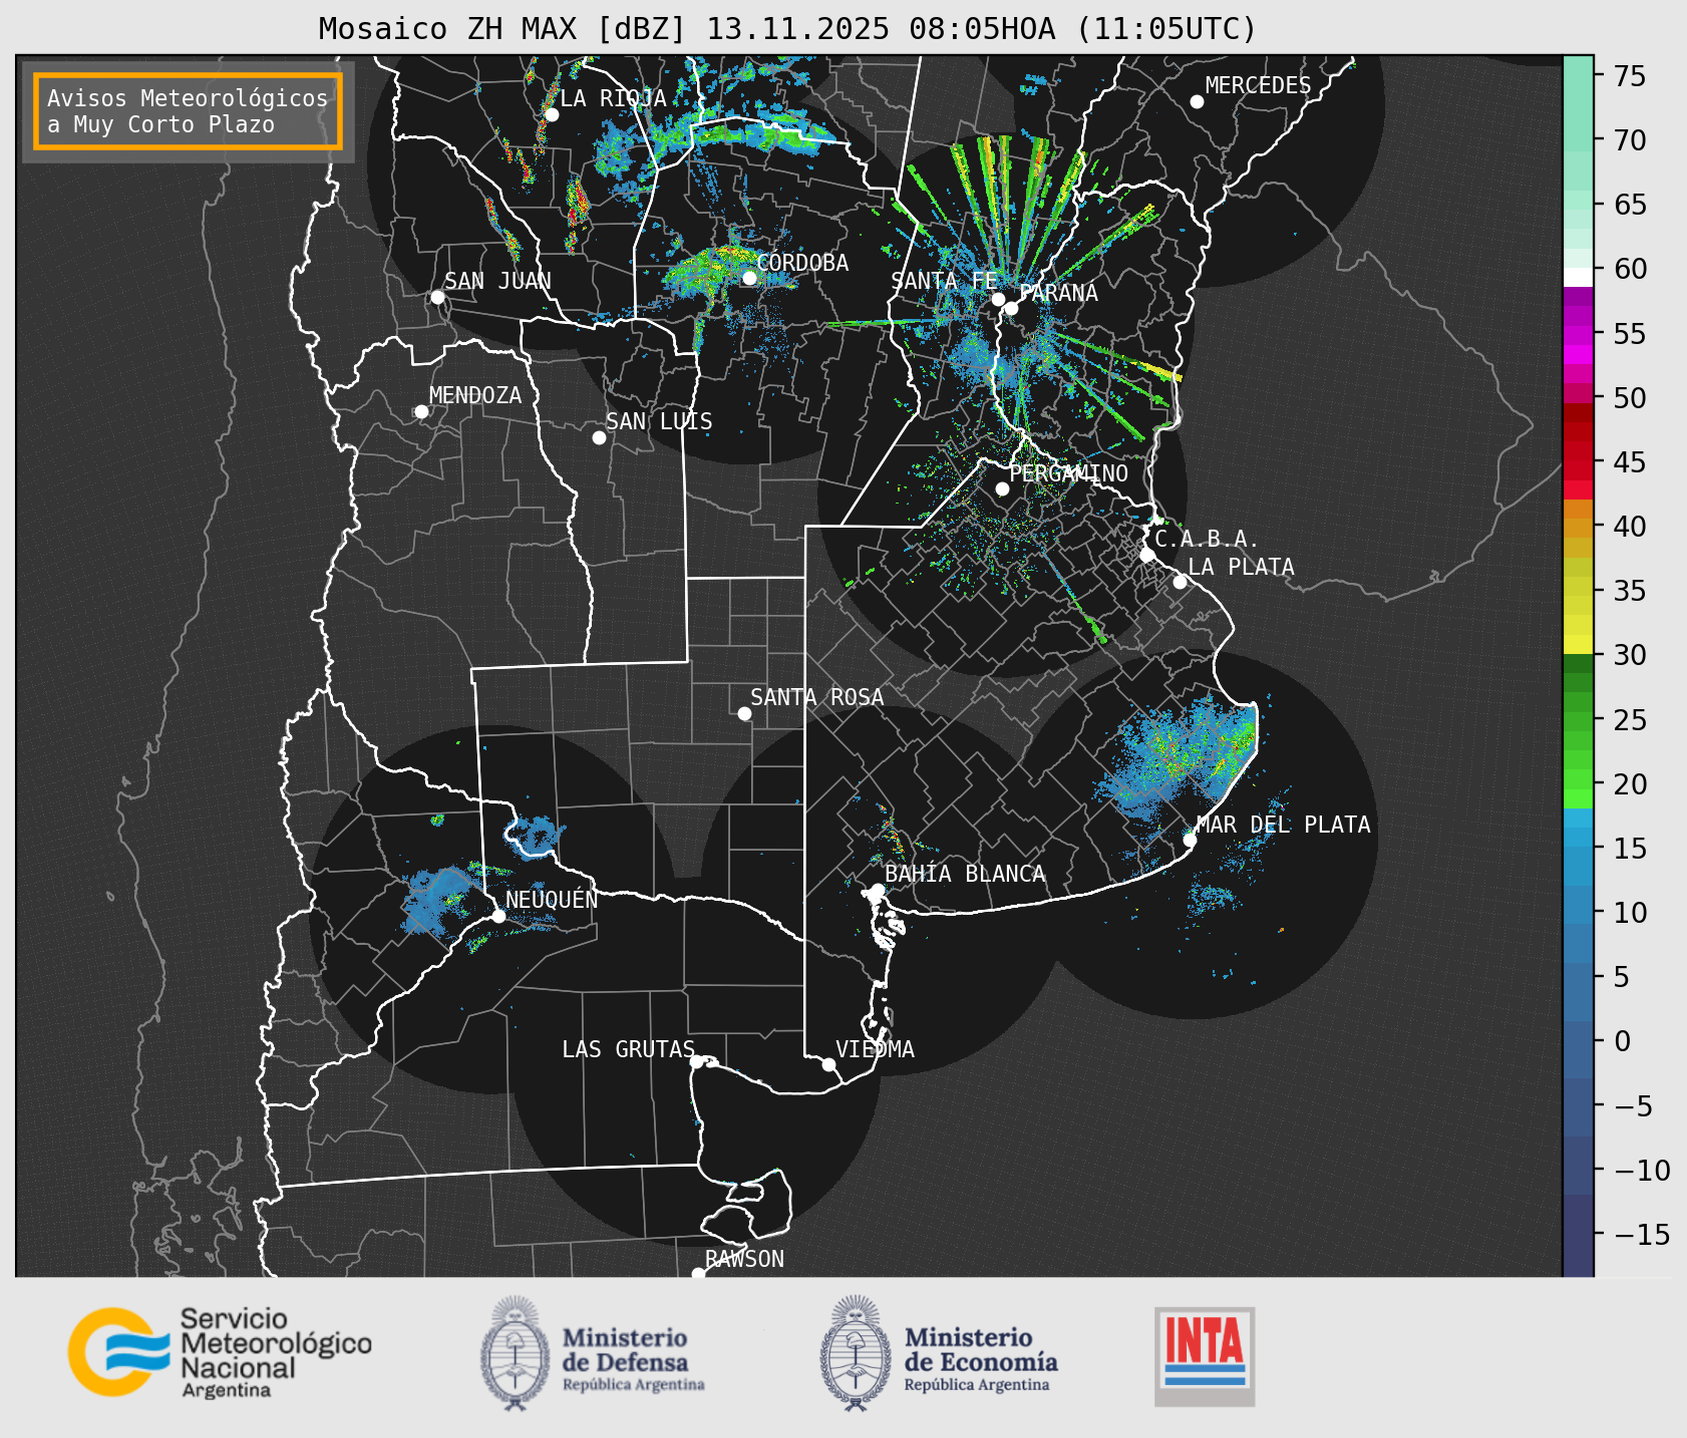Click the Neuquén city marker dot
The height and width of the screenshot is (1438, 1687).
click(498, 916)
